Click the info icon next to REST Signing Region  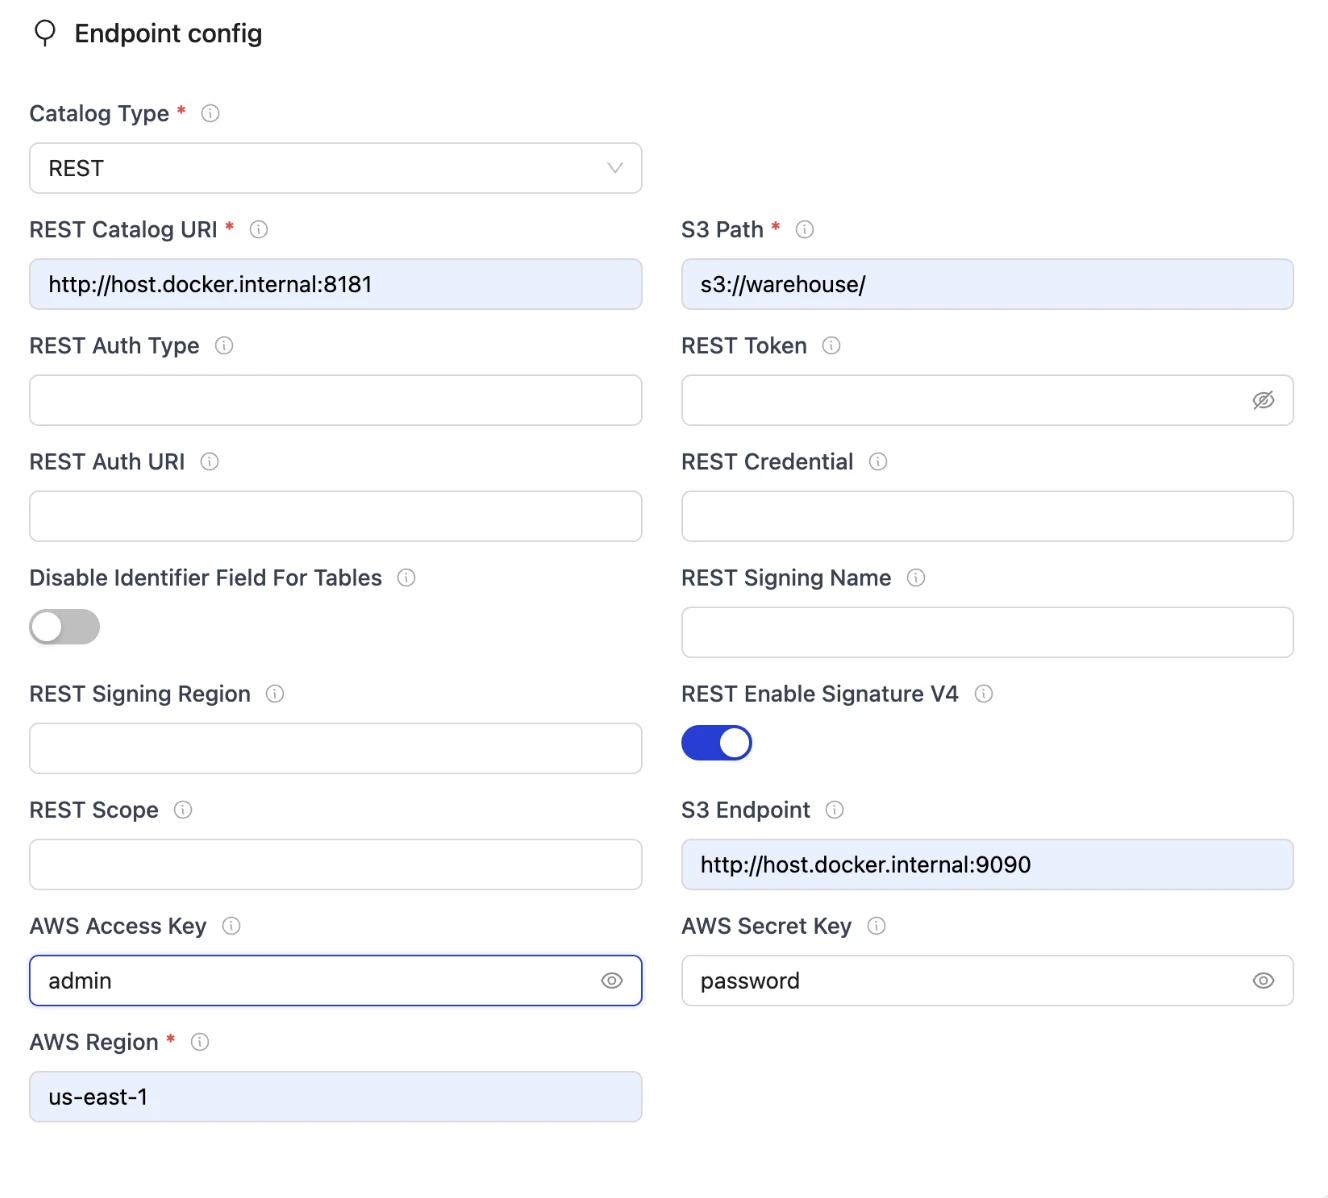[x=275, y=694]
